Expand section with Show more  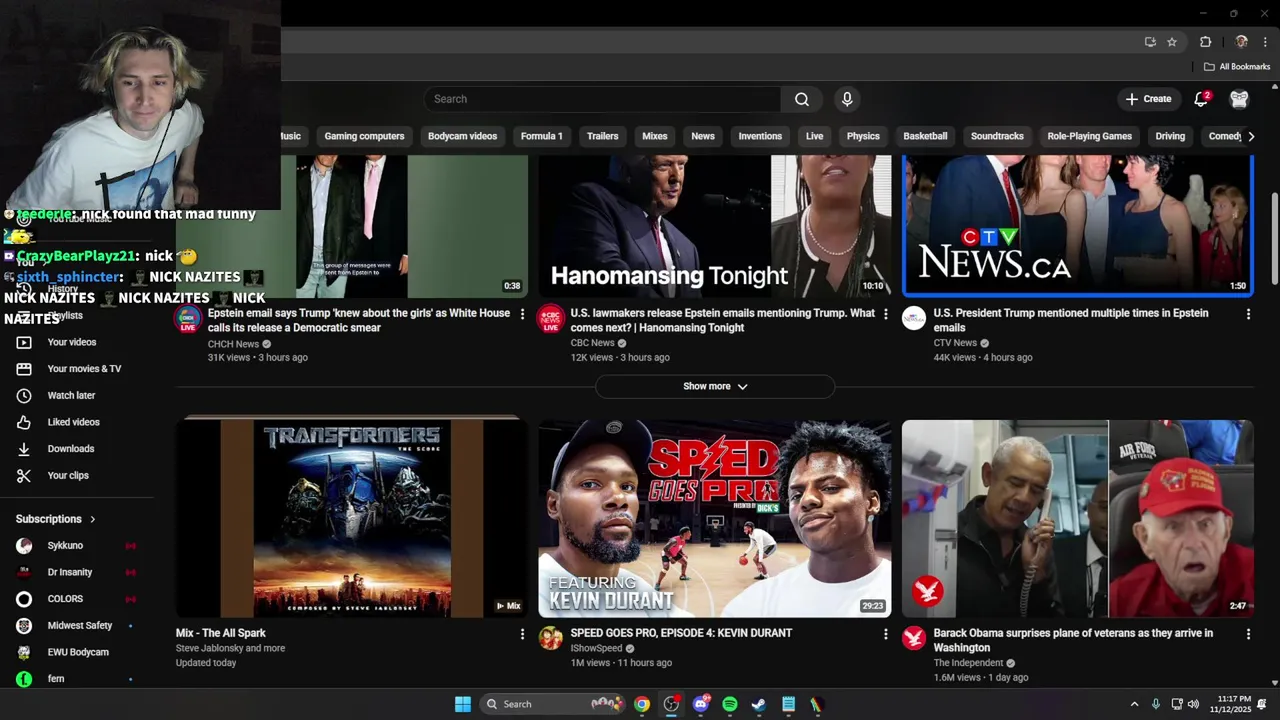coord(715,386)
